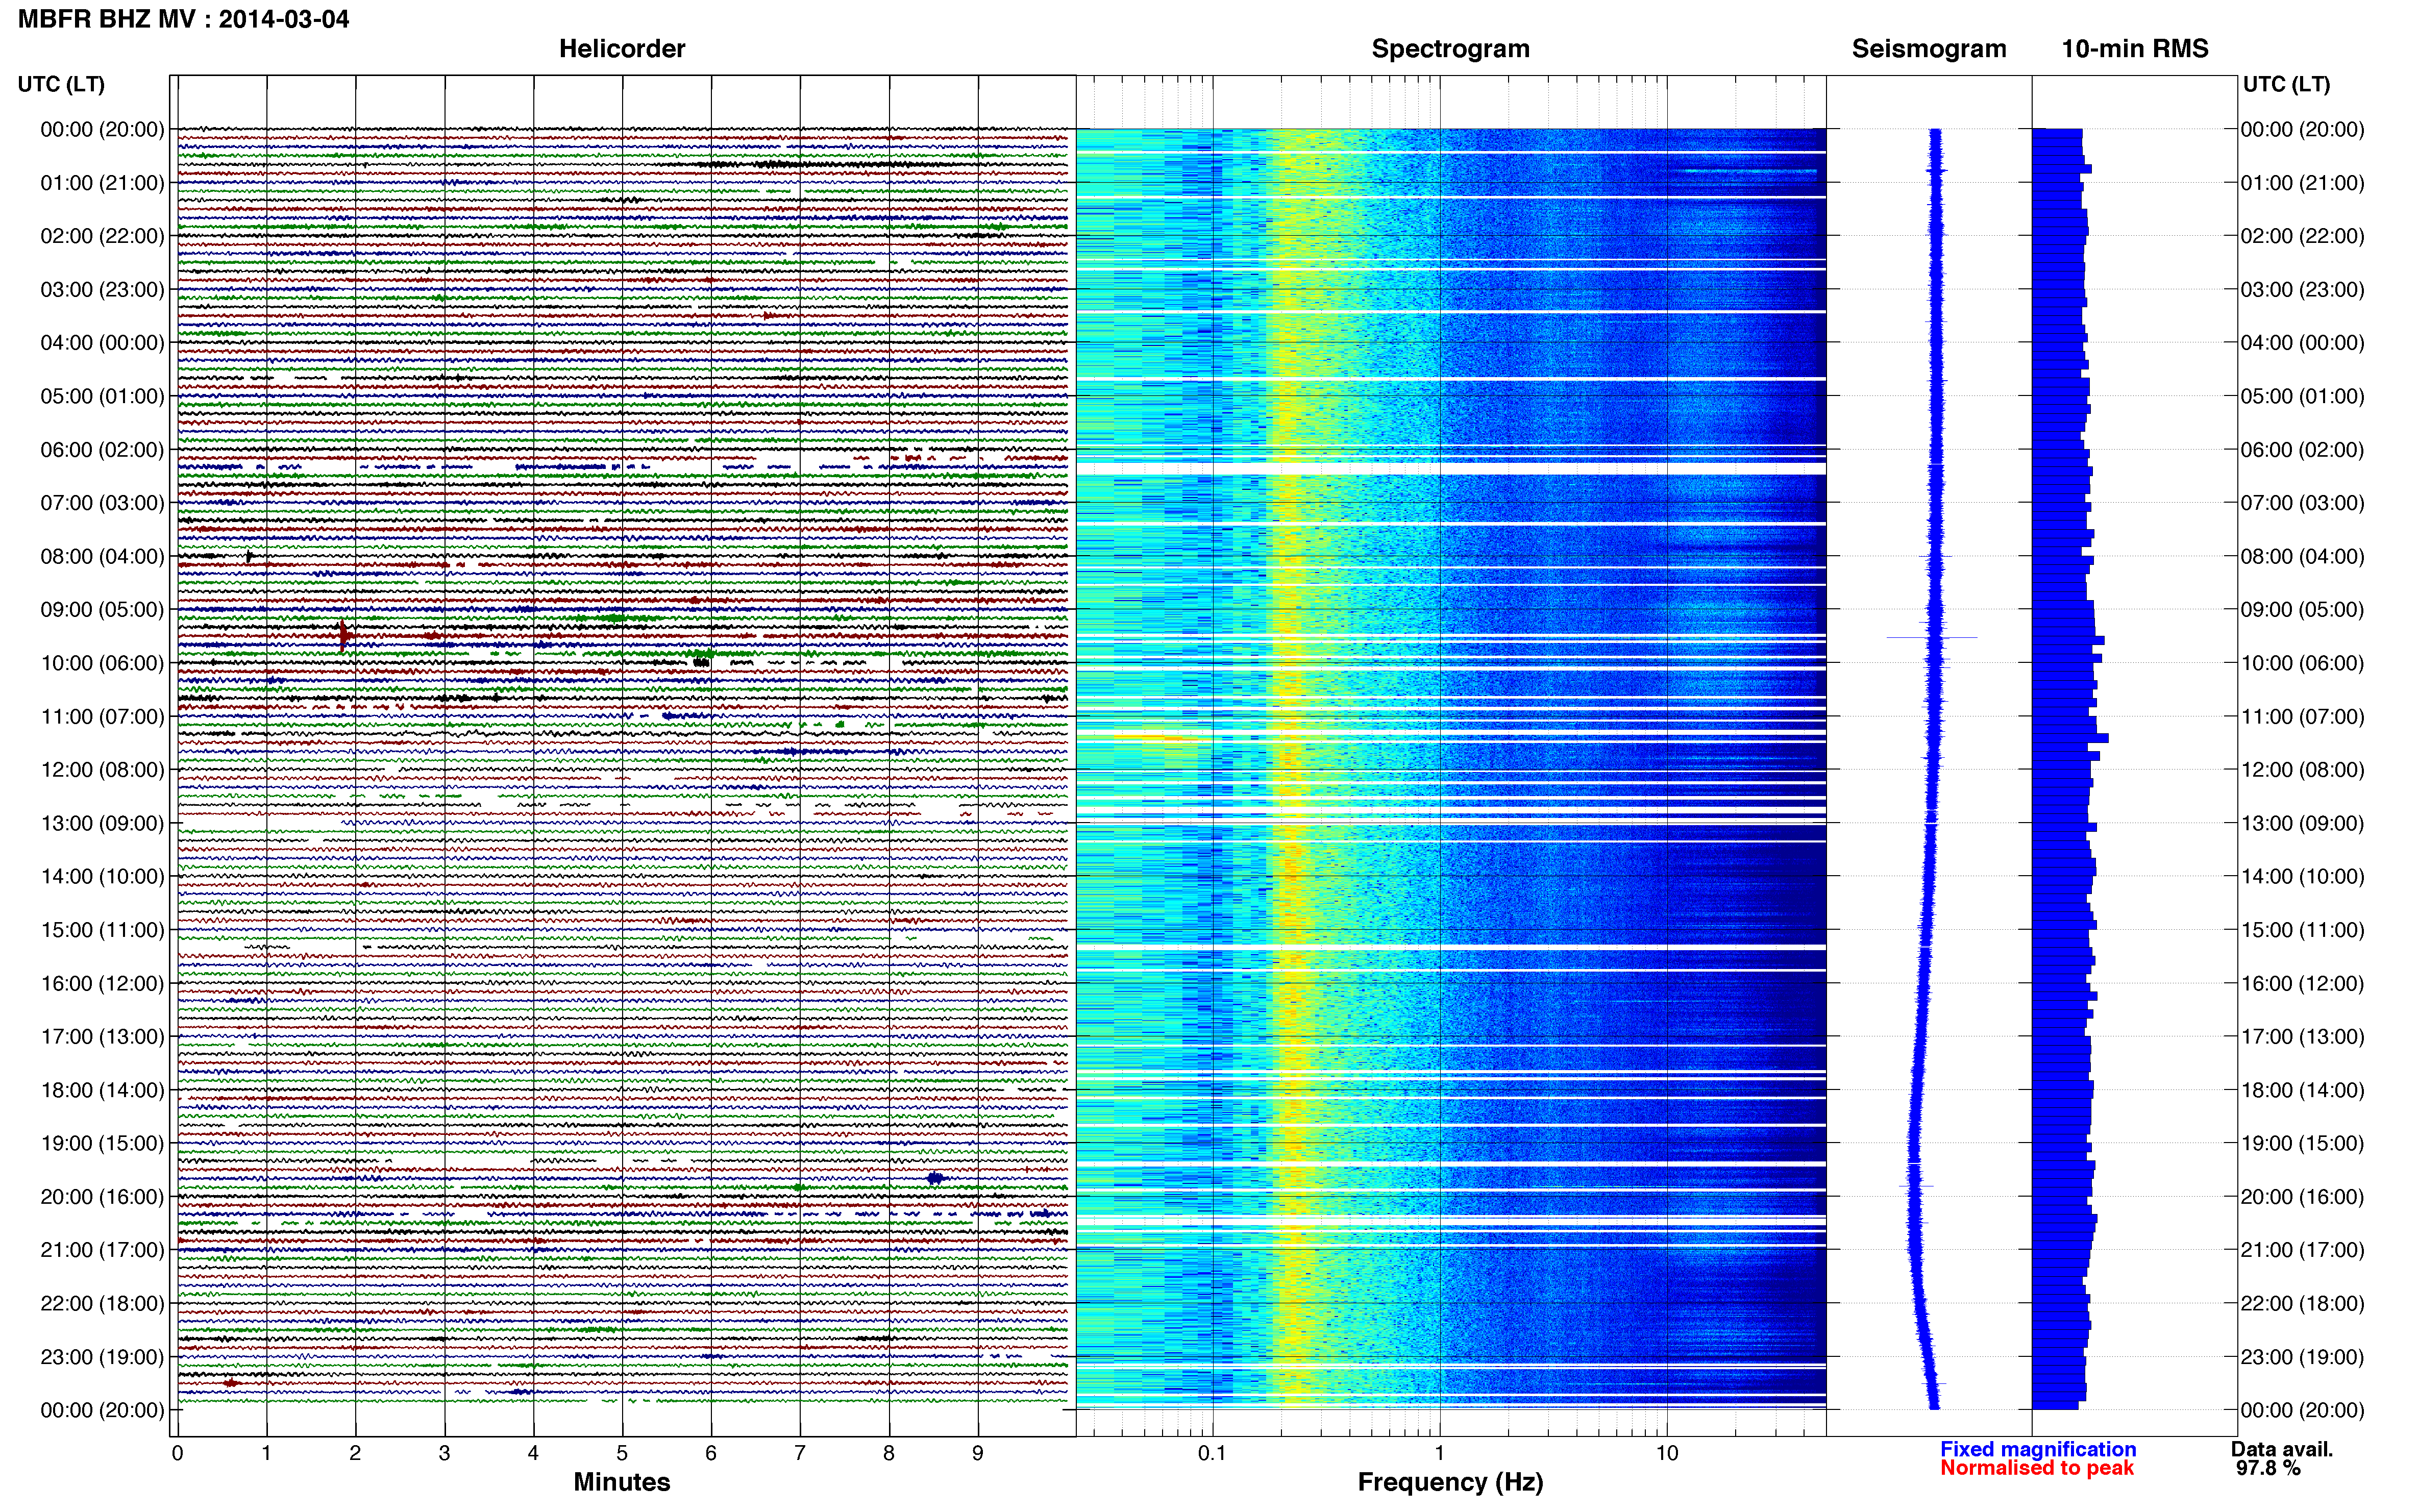Click '20:00 (16:00)' label next to the RMS panel

[x=2302, y=1197]
